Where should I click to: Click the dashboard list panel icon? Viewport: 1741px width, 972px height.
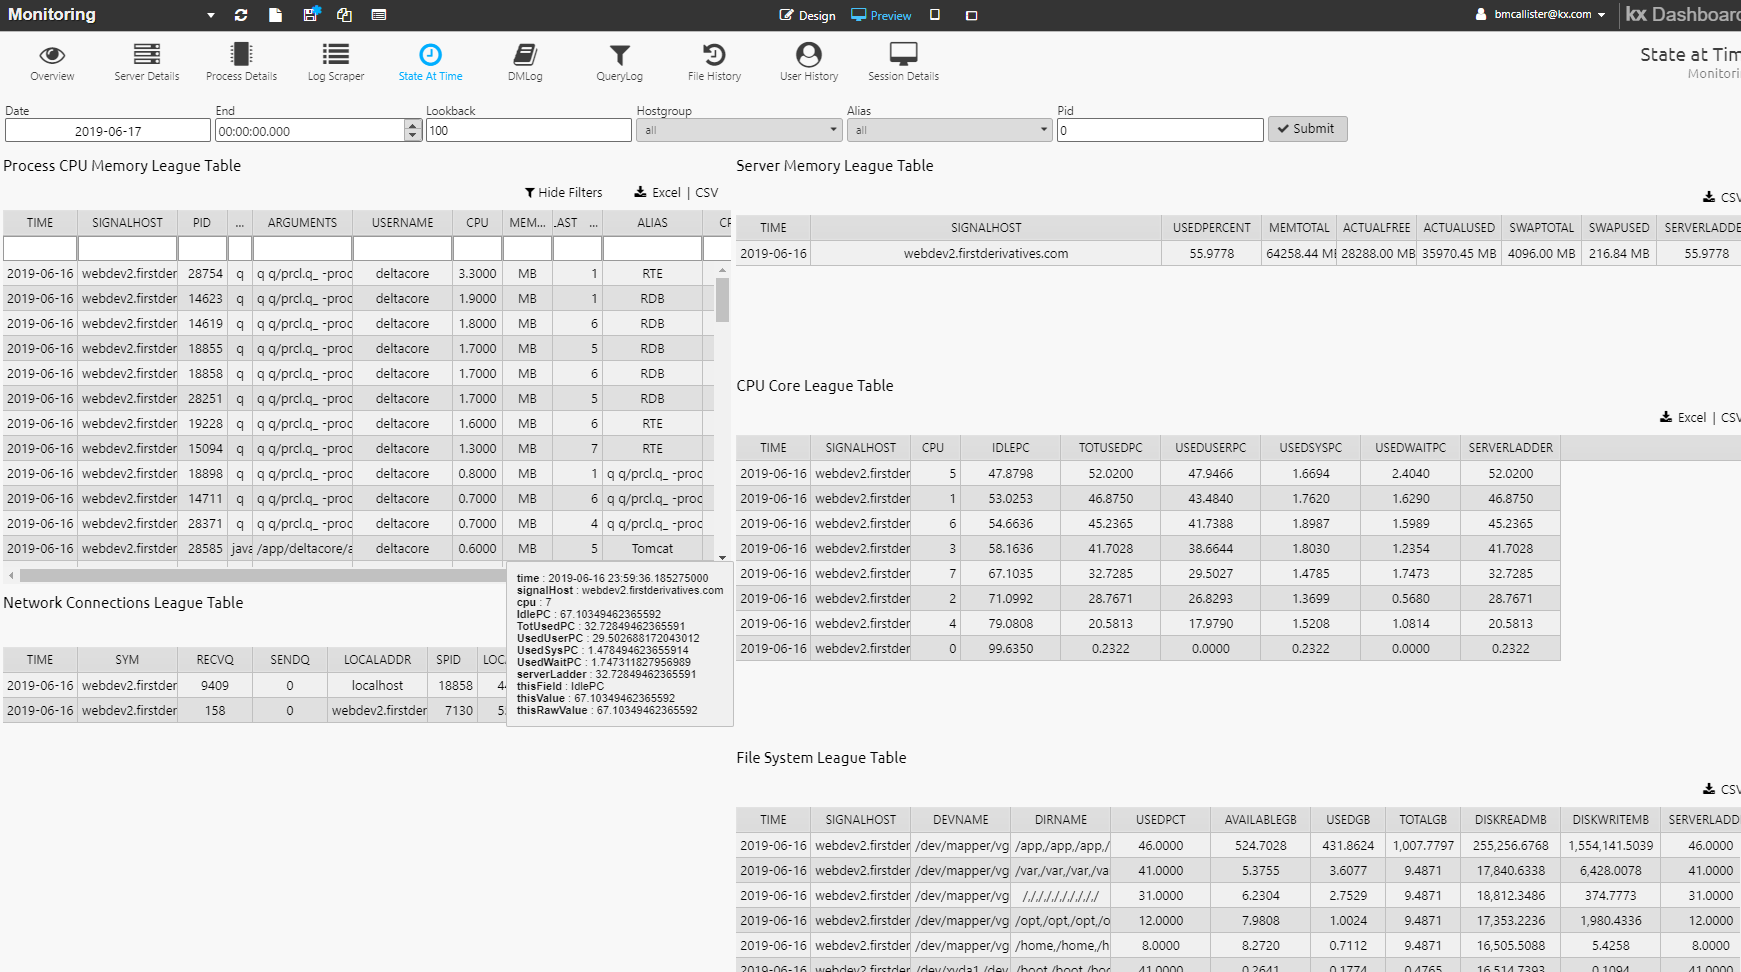[x=379, y=15]
